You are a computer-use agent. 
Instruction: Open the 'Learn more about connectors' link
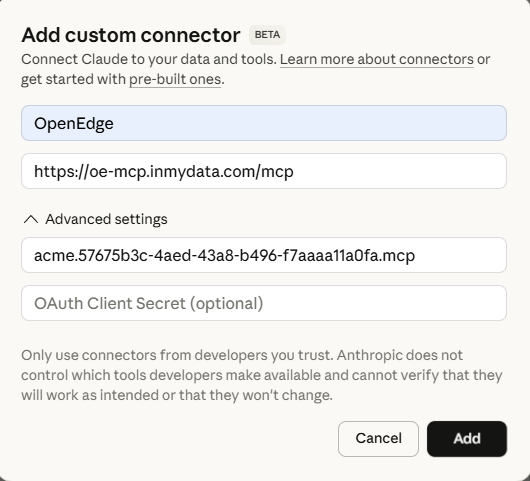click(x=377, y=59)
